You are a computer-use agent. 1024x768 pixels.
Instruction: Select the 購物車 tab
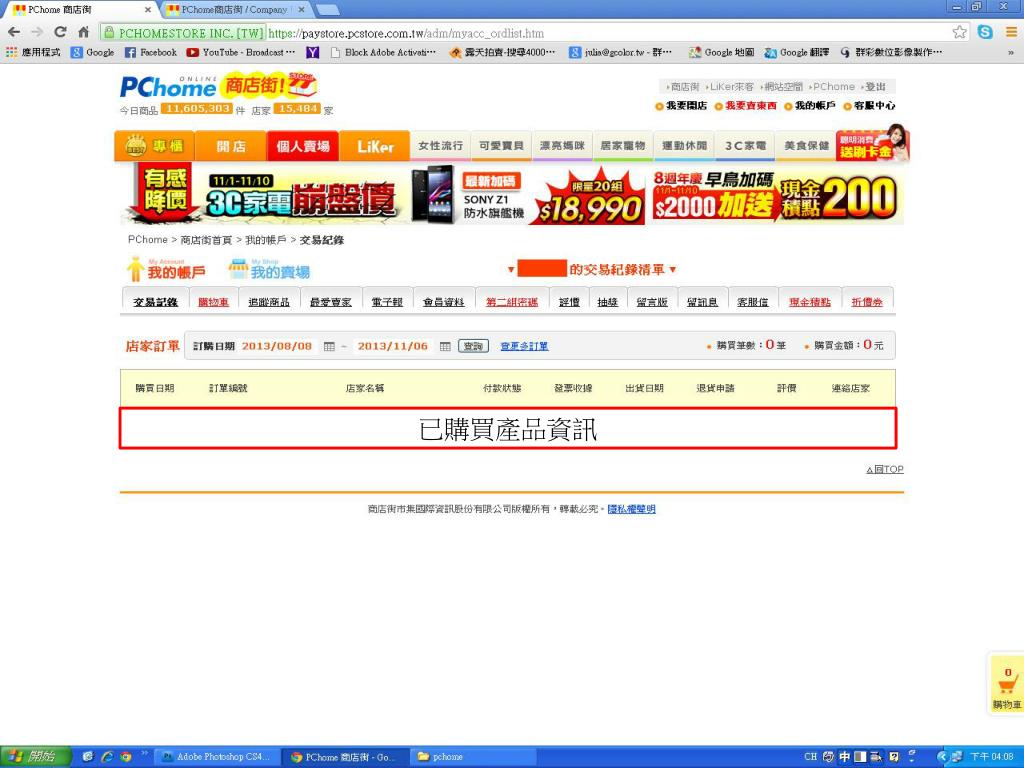click(x=214, y=302)
